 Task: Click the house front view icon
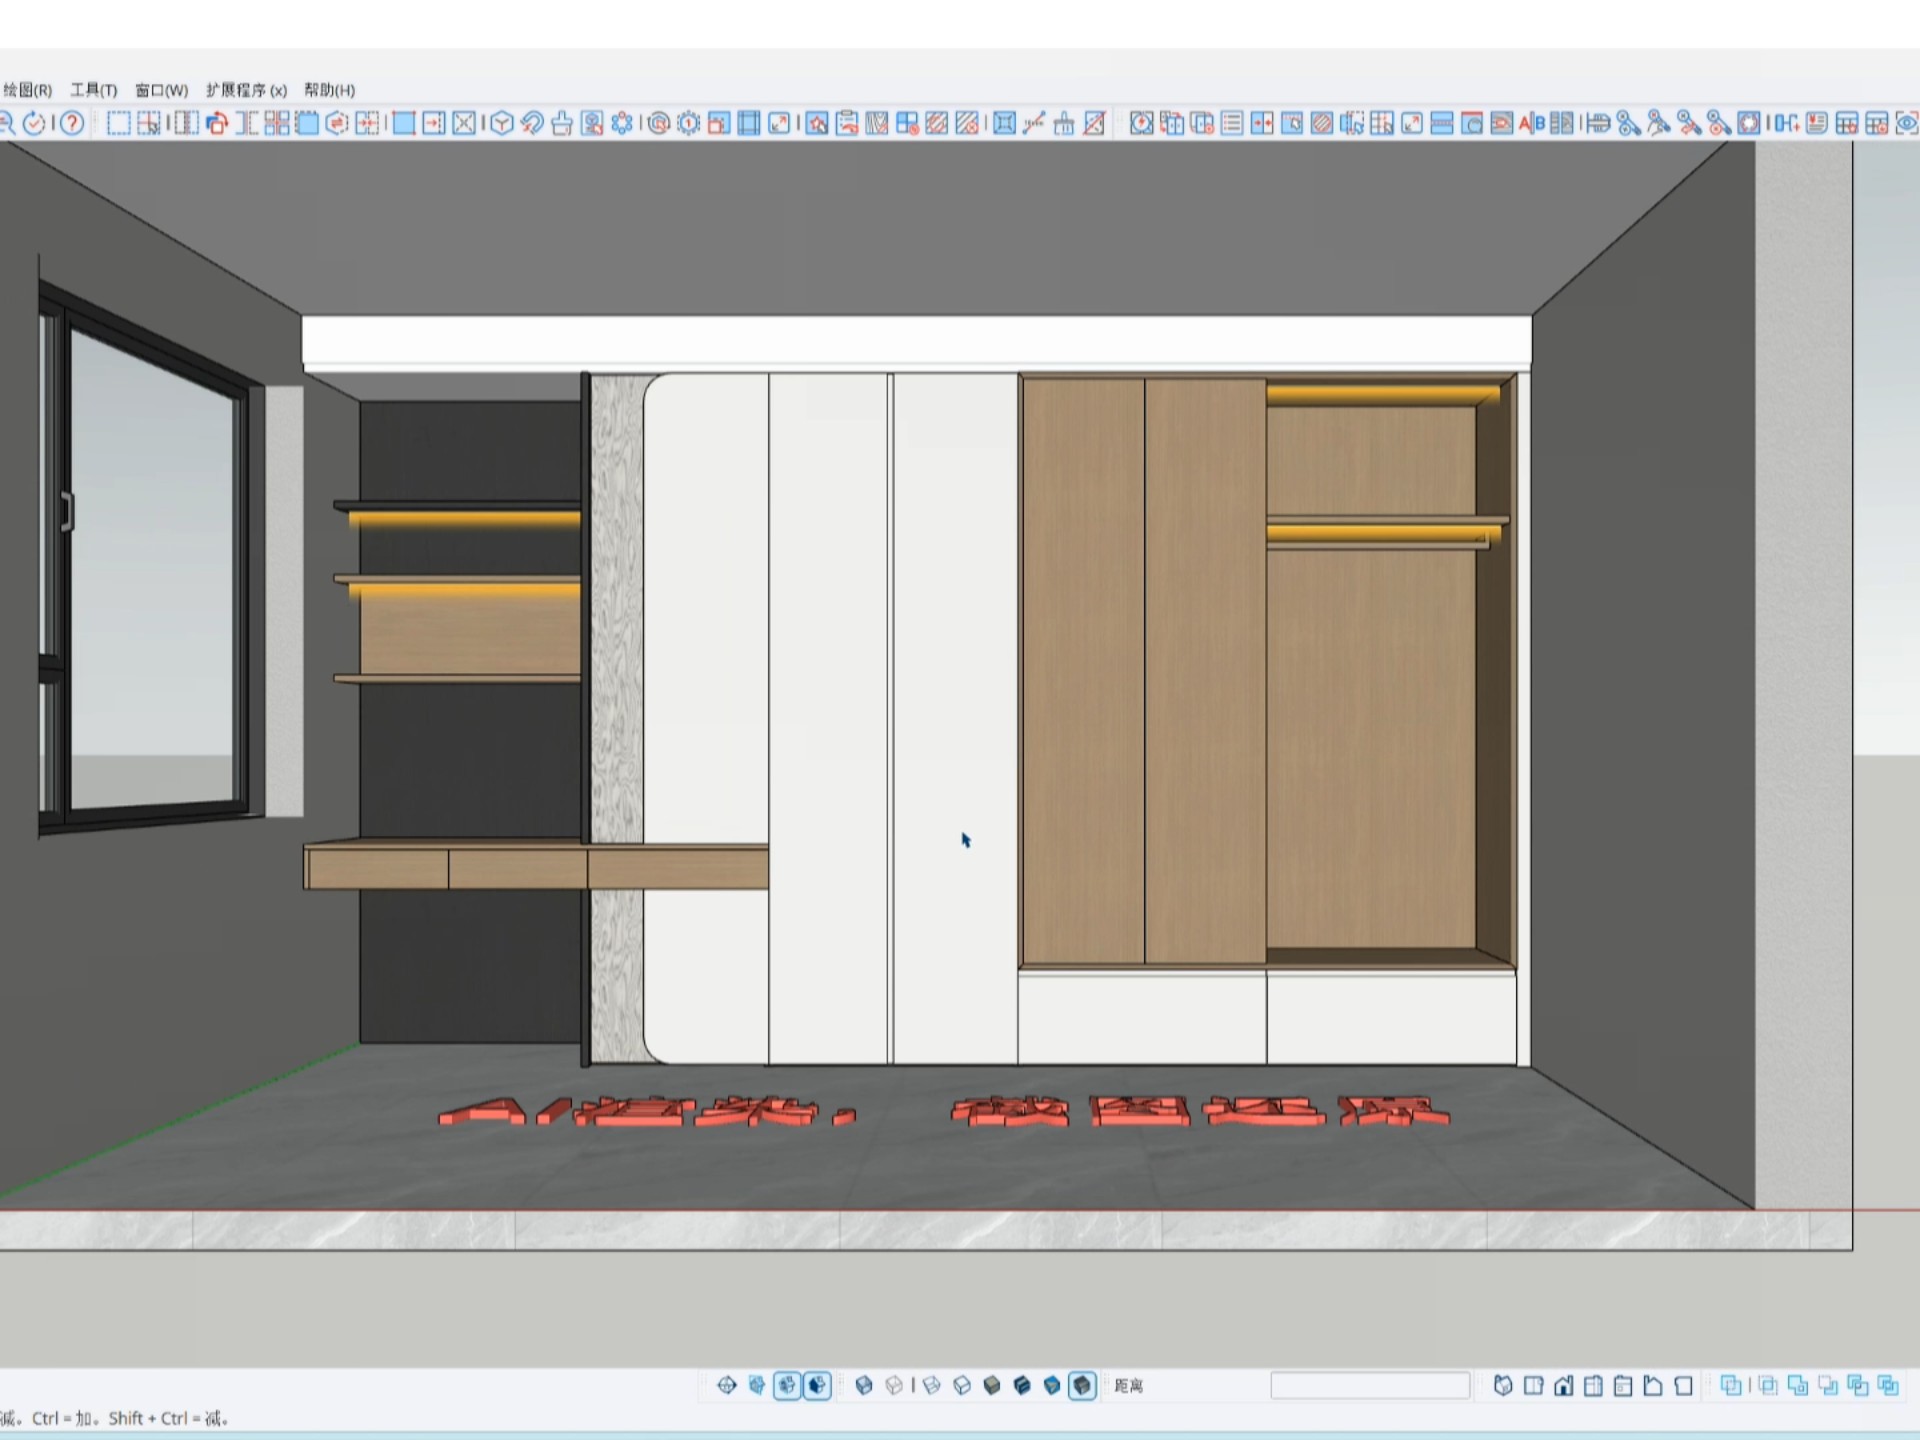click(x=1564, y=1385)
